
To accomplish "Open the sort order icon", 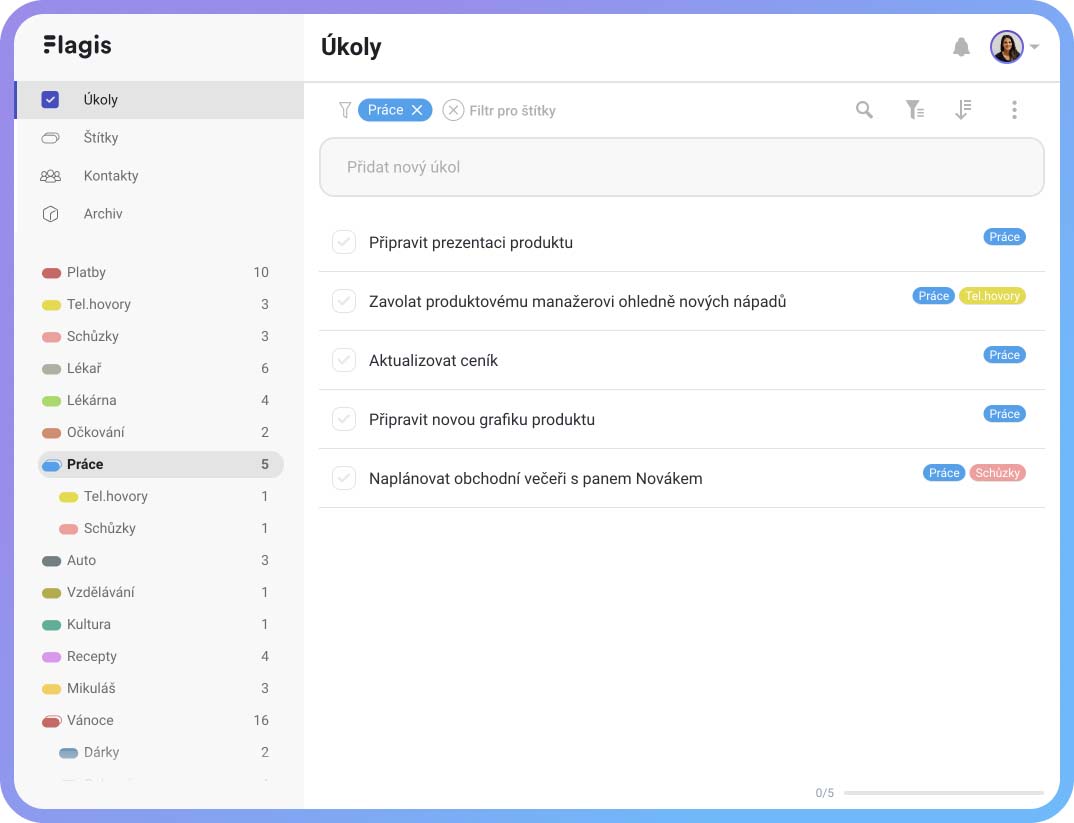I will coord(963,110).
